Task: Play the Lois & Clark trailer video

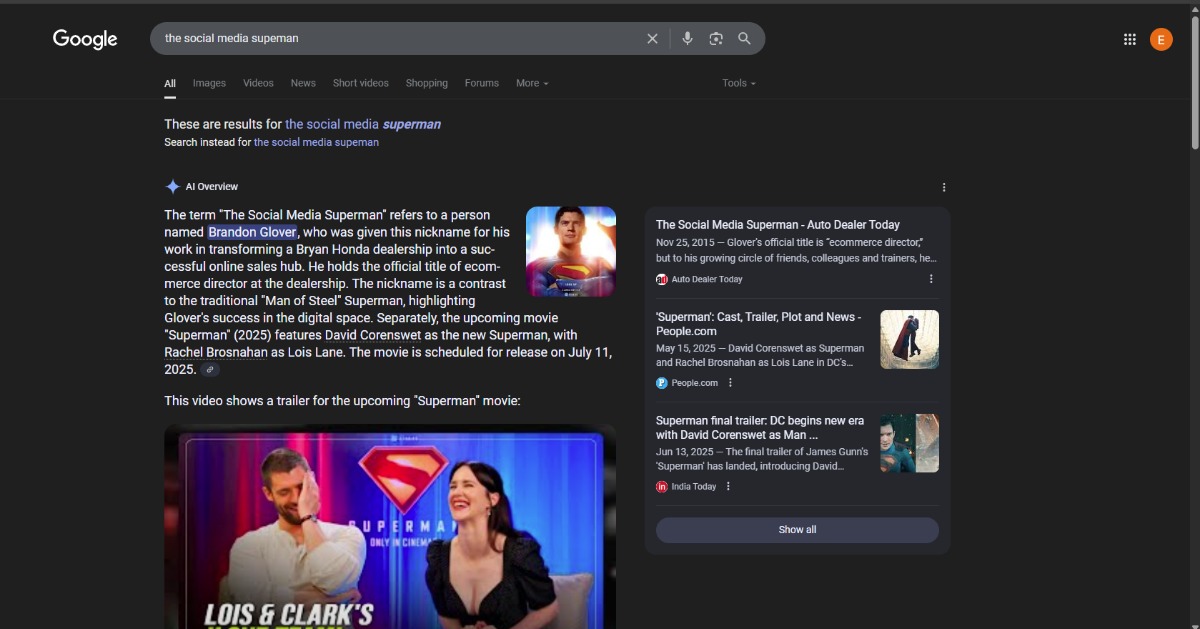Action: pyautogui.click(x=390, y=528)
